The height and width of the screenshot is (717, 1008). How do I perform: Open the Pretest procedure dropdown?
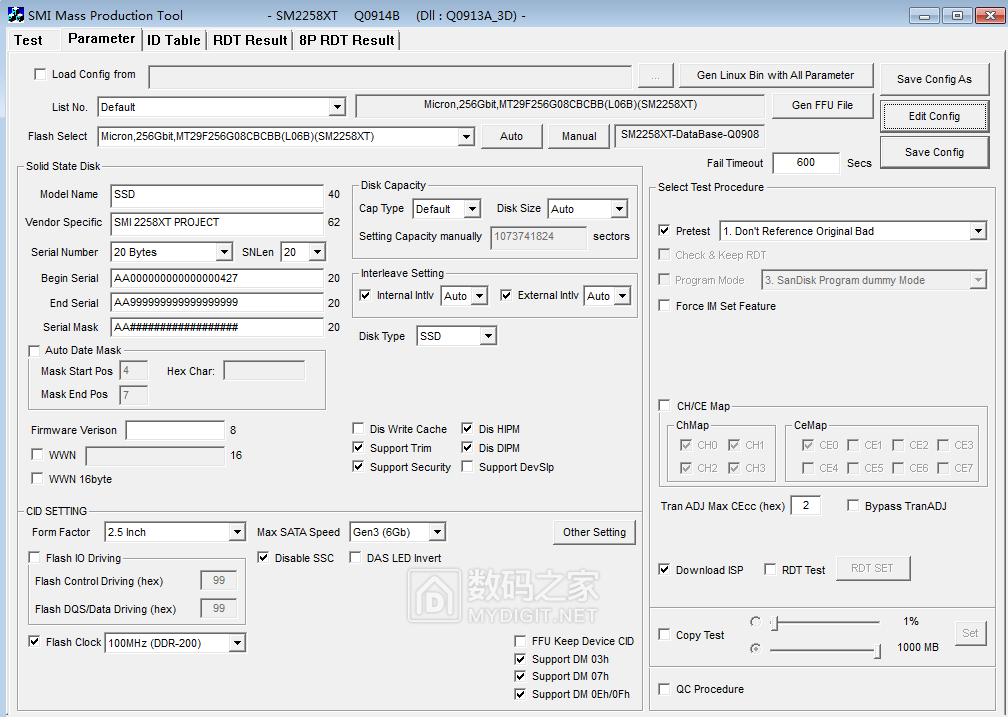coord(977,231)
